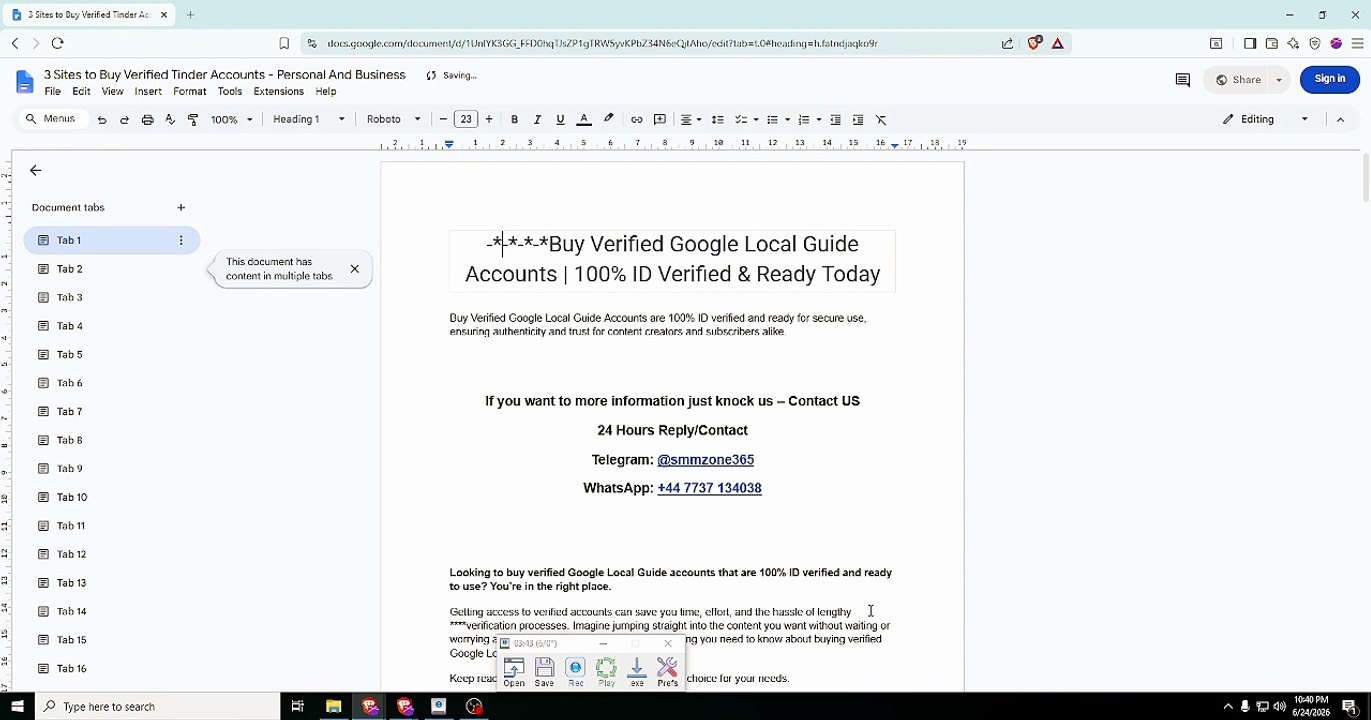1371x720 pixels.
Task: Open Tab 1 options three-dot menu
Action: click(x=181, y=241)
